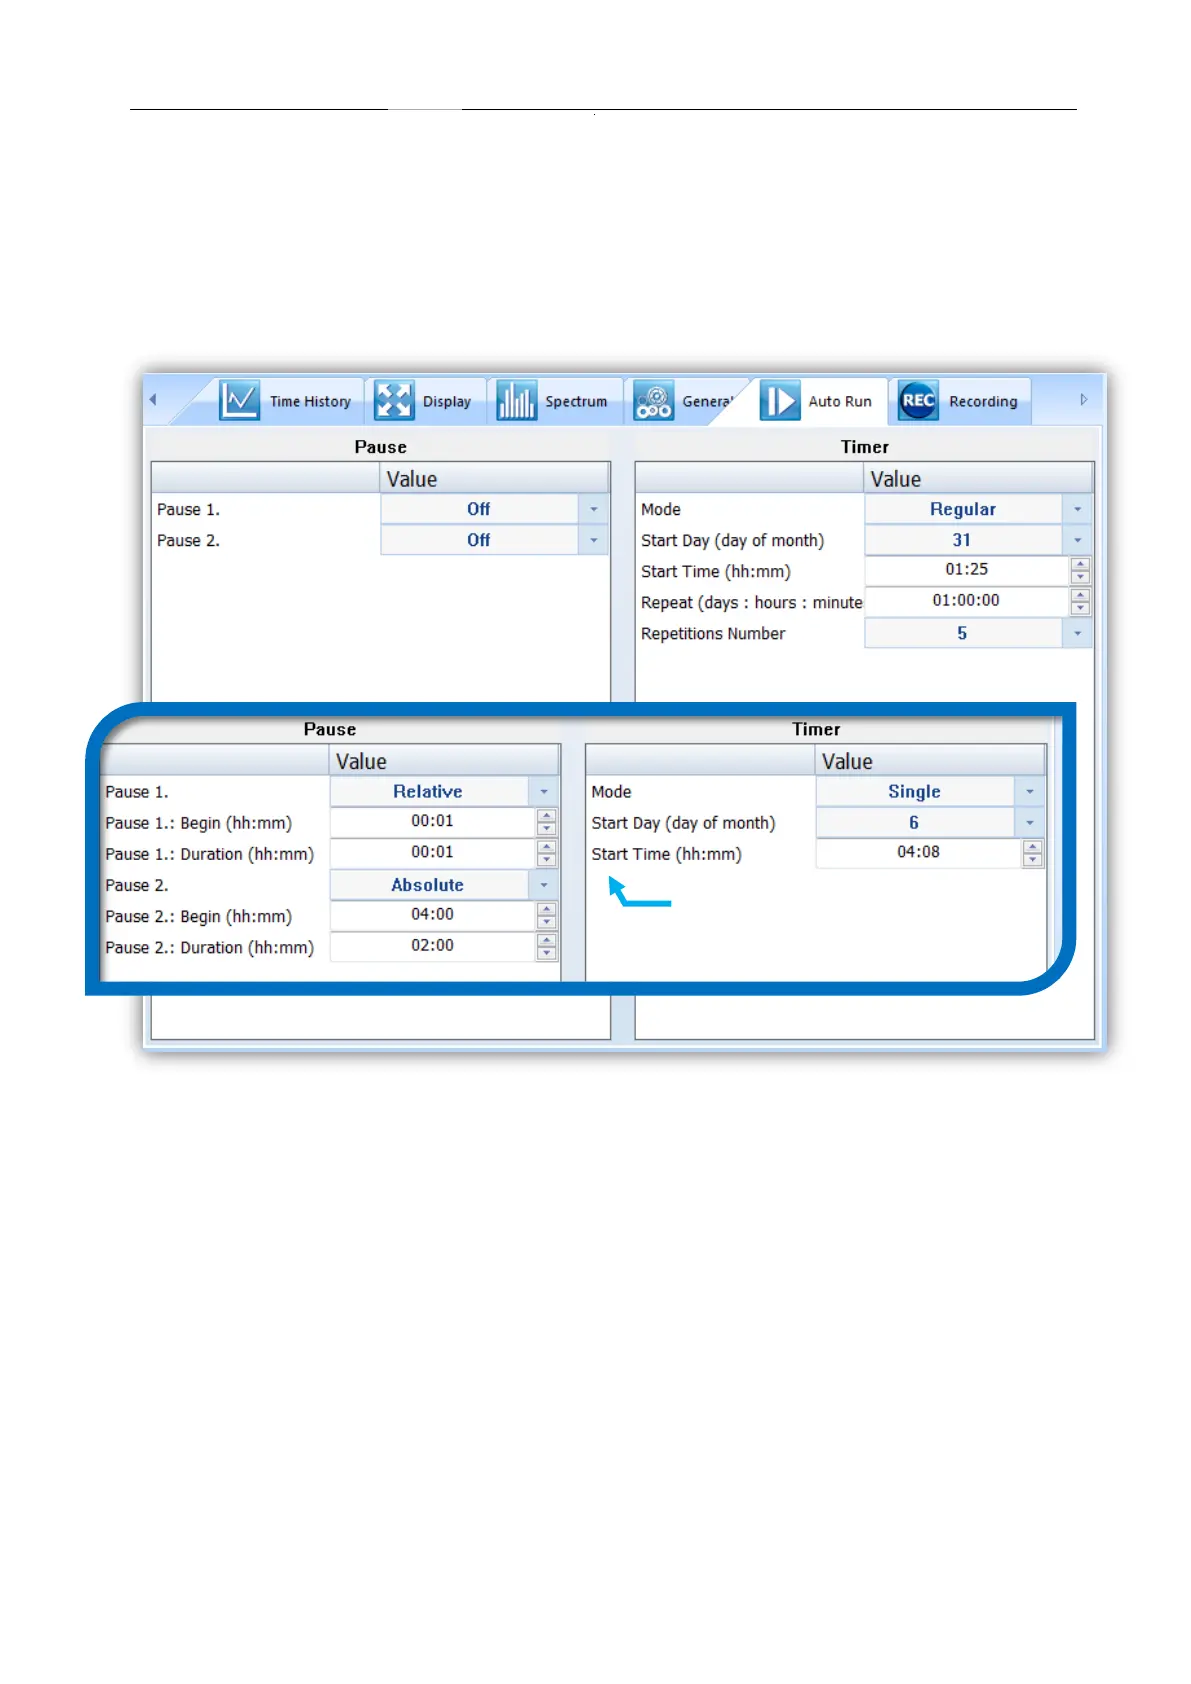The width and height of the screenshot is (1191, 1684).
Task: Decrease Start Time 04:08 with spinner
Action: pos(1033,860)
